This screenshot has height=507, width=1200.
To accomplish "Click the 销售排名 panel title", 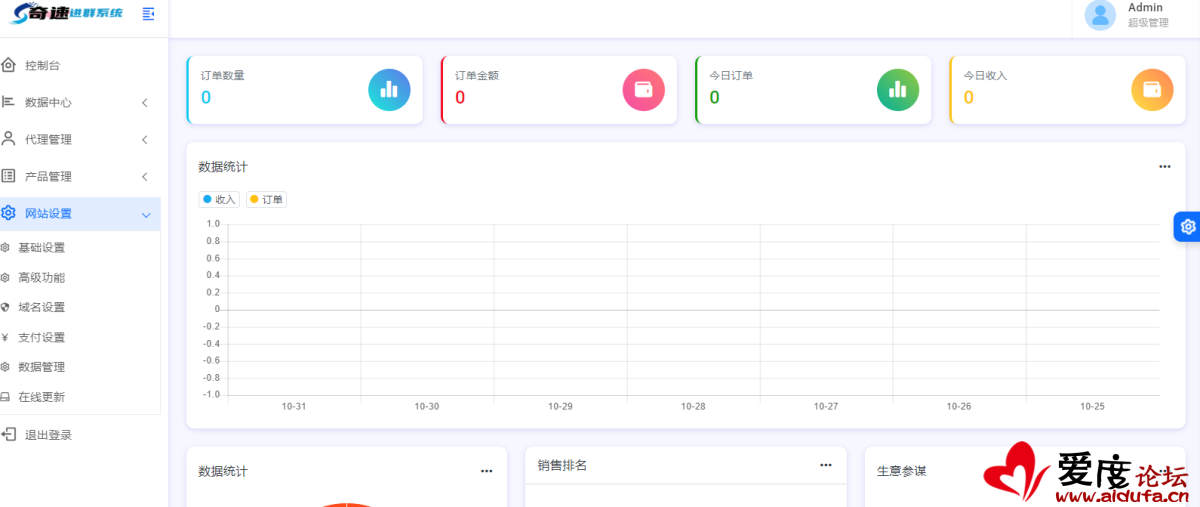I will (x=562, y=465).
